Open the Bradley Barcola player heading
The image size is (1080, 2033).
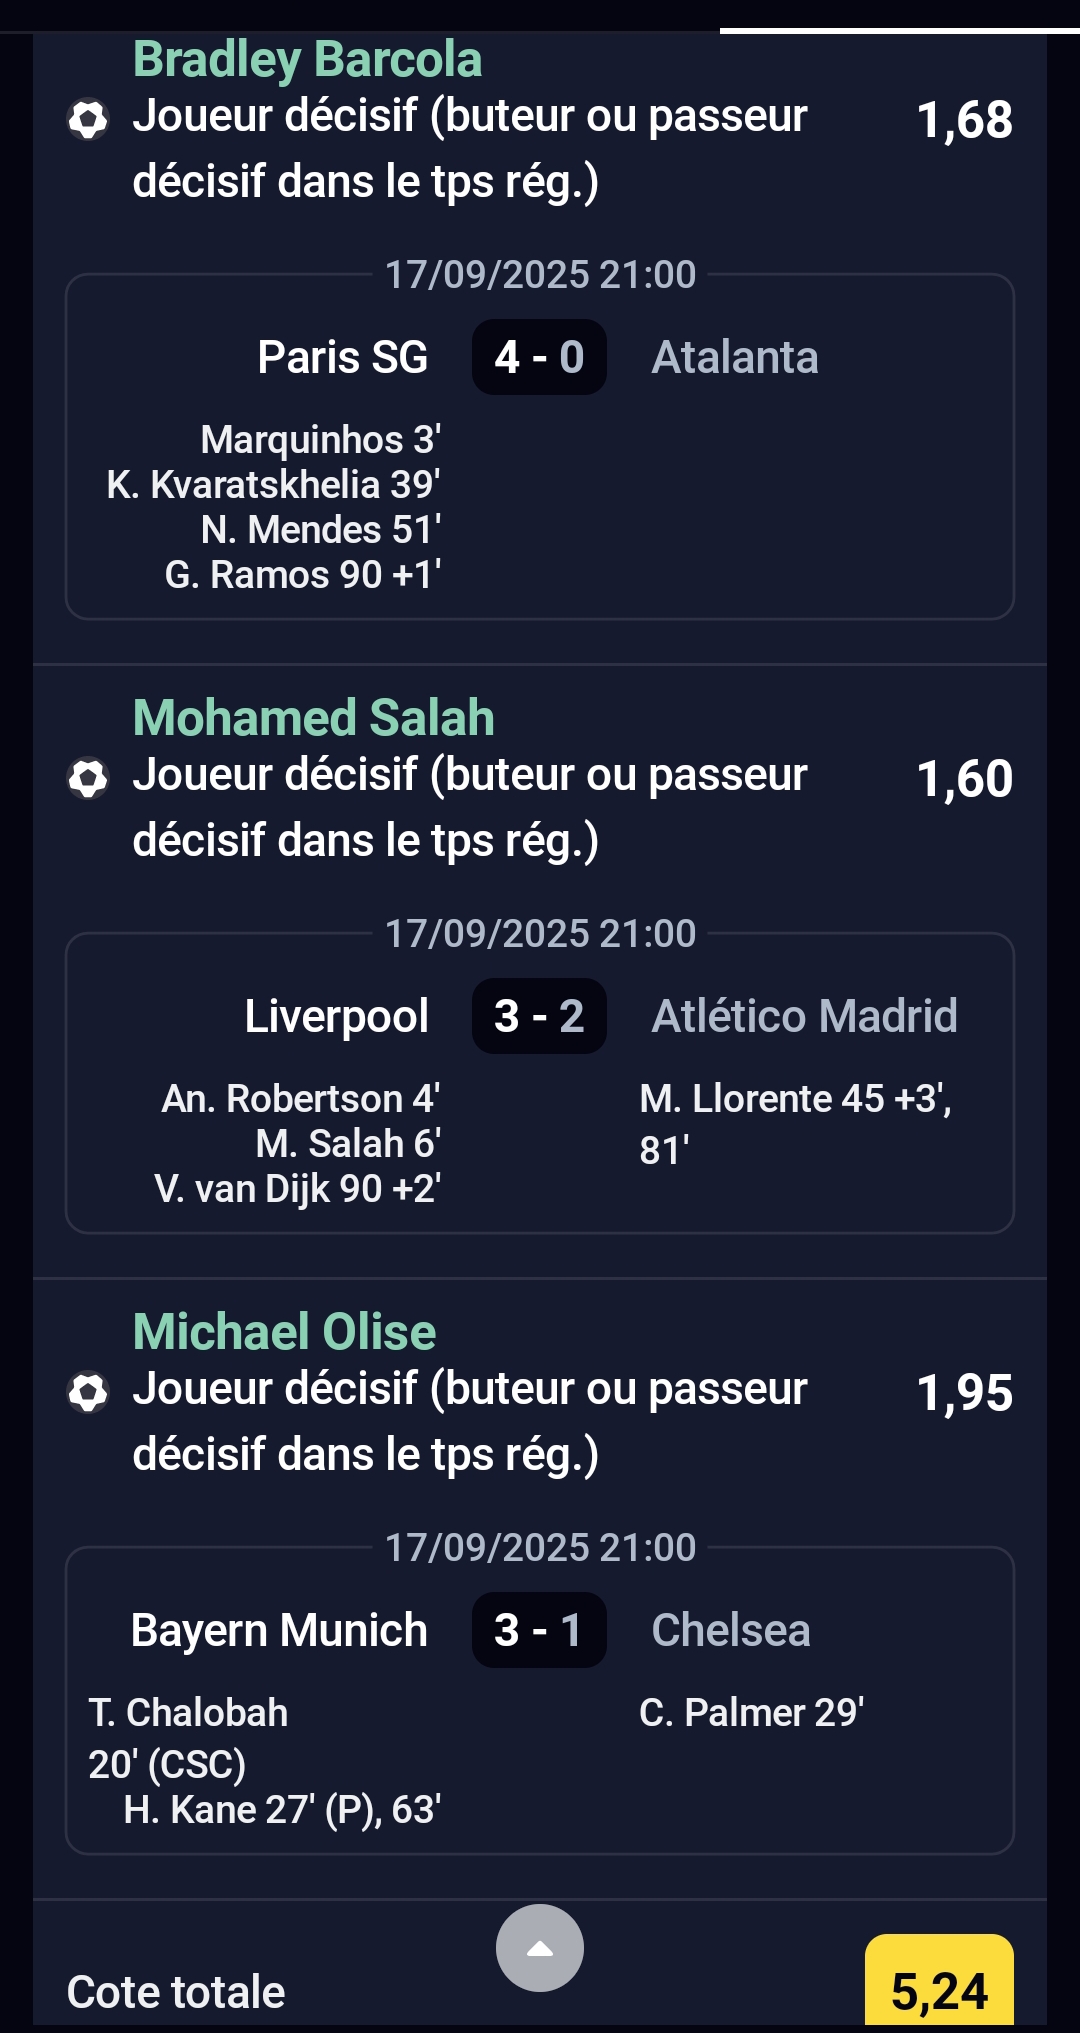click(307, 59)
